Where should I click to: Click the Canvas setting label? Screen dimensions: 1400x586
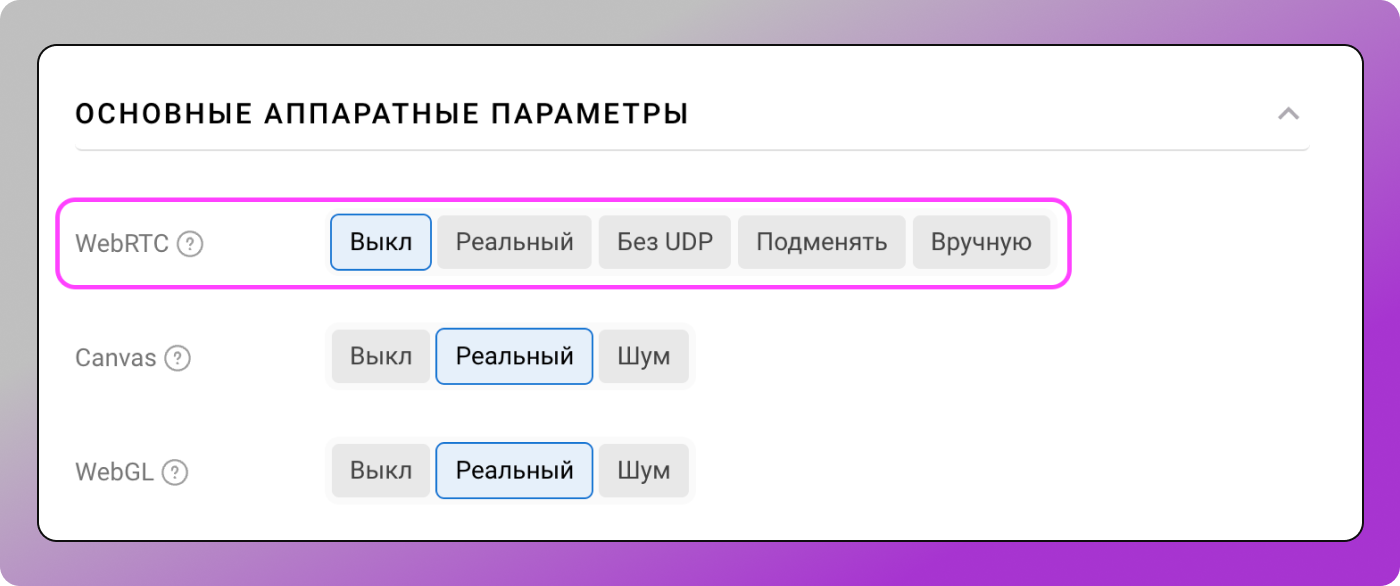click(114, 358)
